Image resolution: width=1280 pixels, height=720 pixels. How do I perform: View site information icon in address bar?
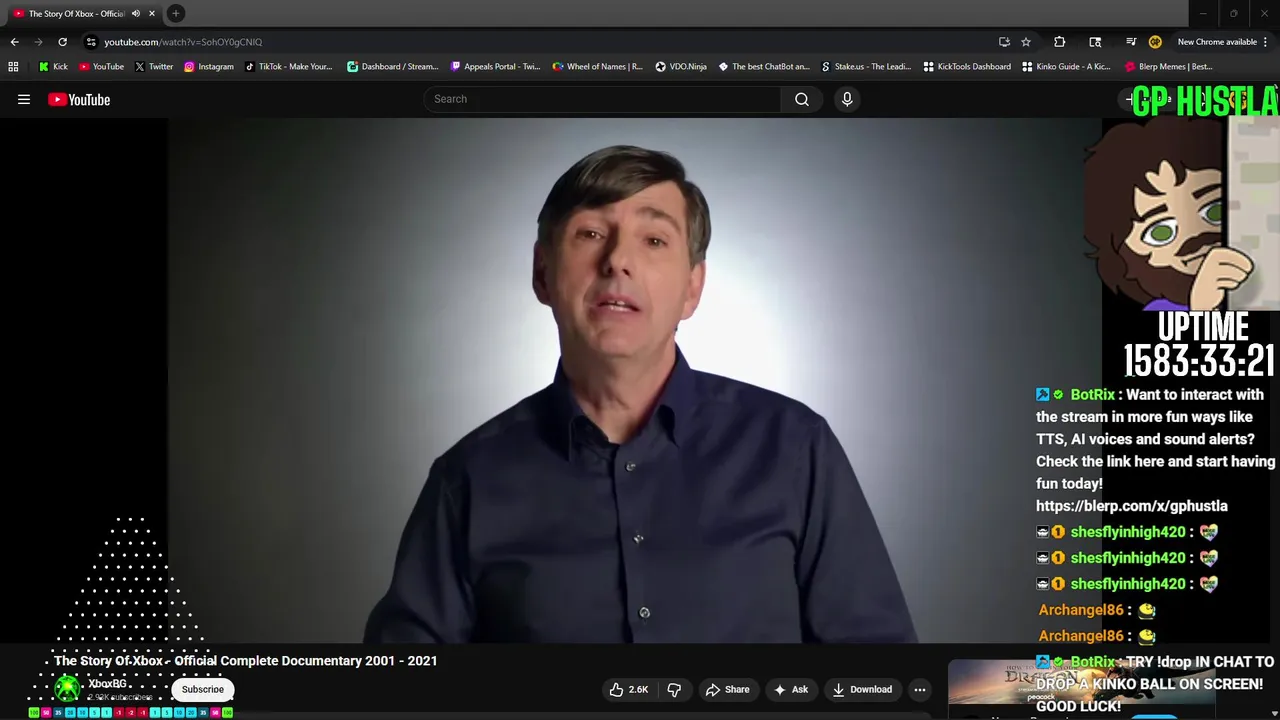pyautogui.click(x=91, y=42)
